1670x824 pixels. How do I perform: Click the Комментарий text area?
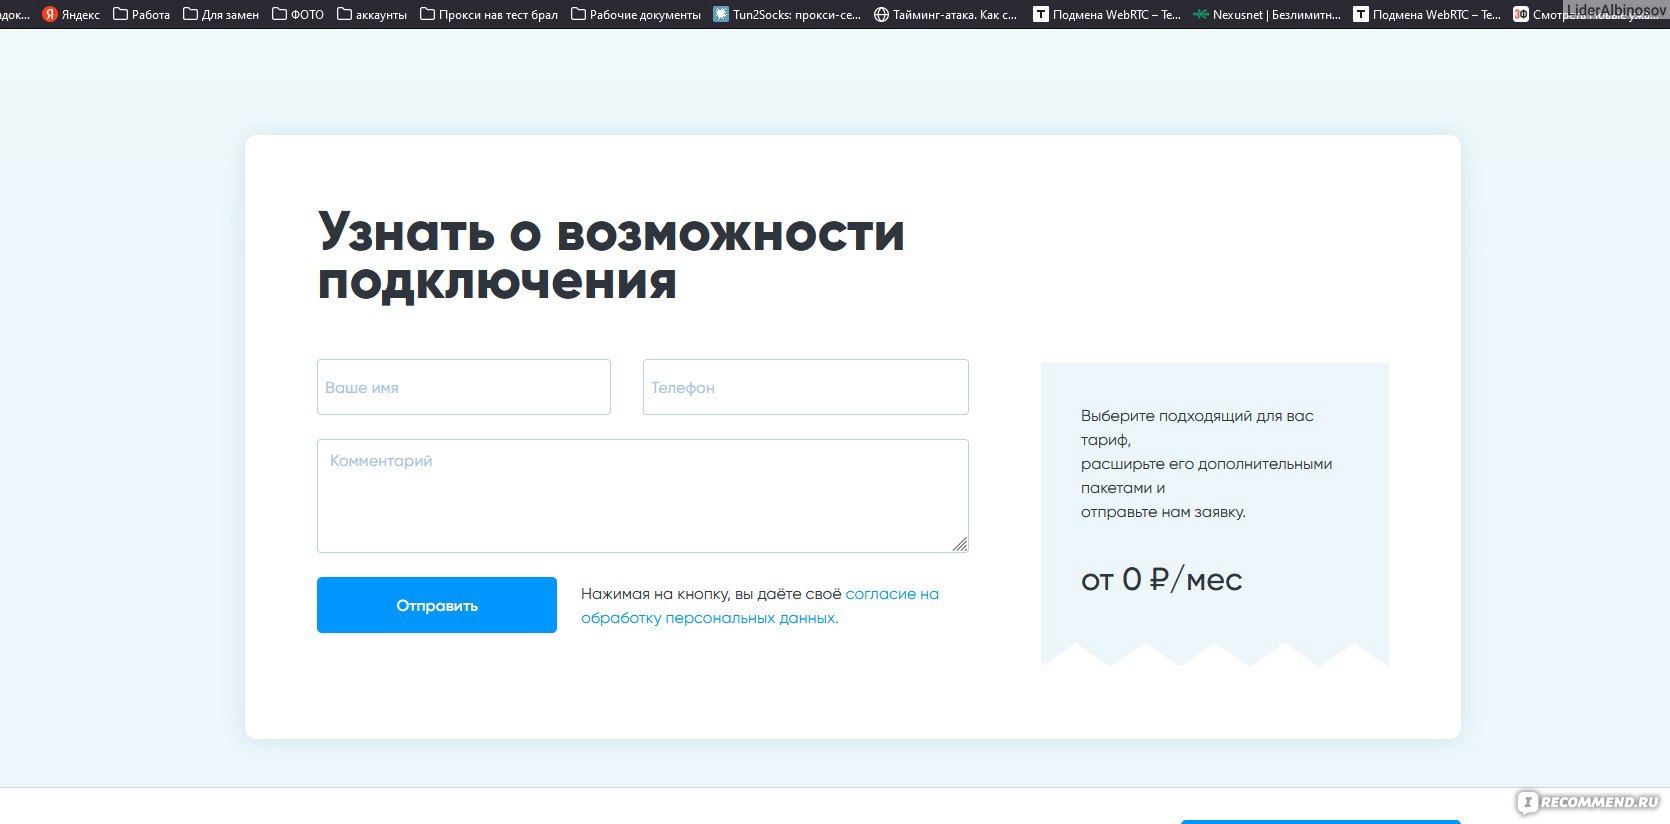pyautogui.click(x=643, y=496)
